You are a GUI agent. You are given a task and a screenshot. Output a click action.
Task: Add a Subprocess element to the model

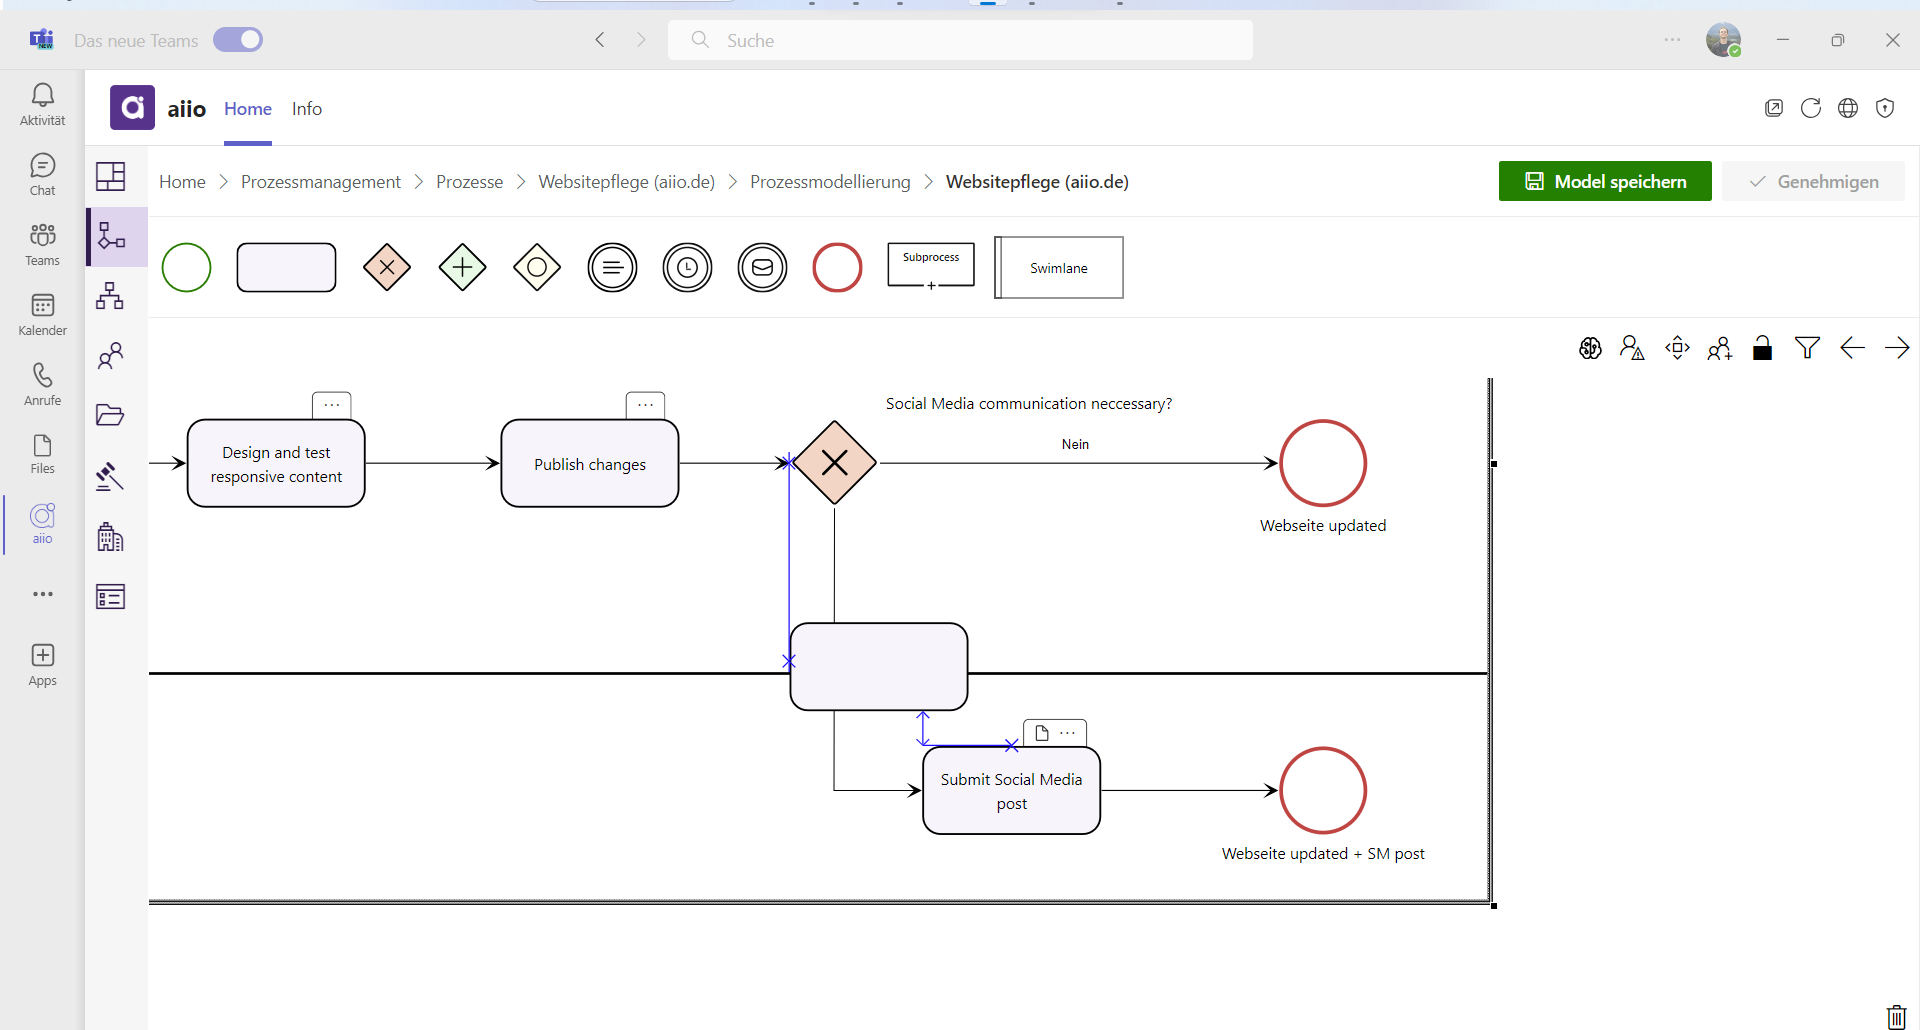click(931, 264)
